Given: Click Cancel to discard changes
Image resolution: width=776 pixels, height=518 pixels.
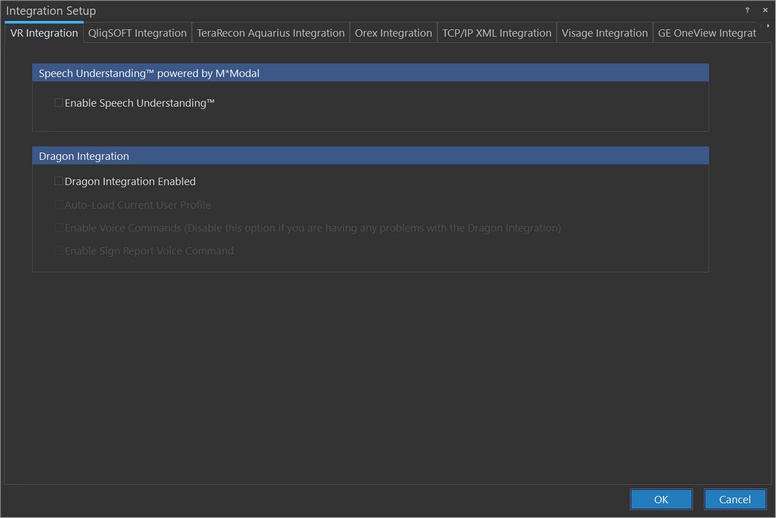Looking at the screenshot, I should (734, 499).
